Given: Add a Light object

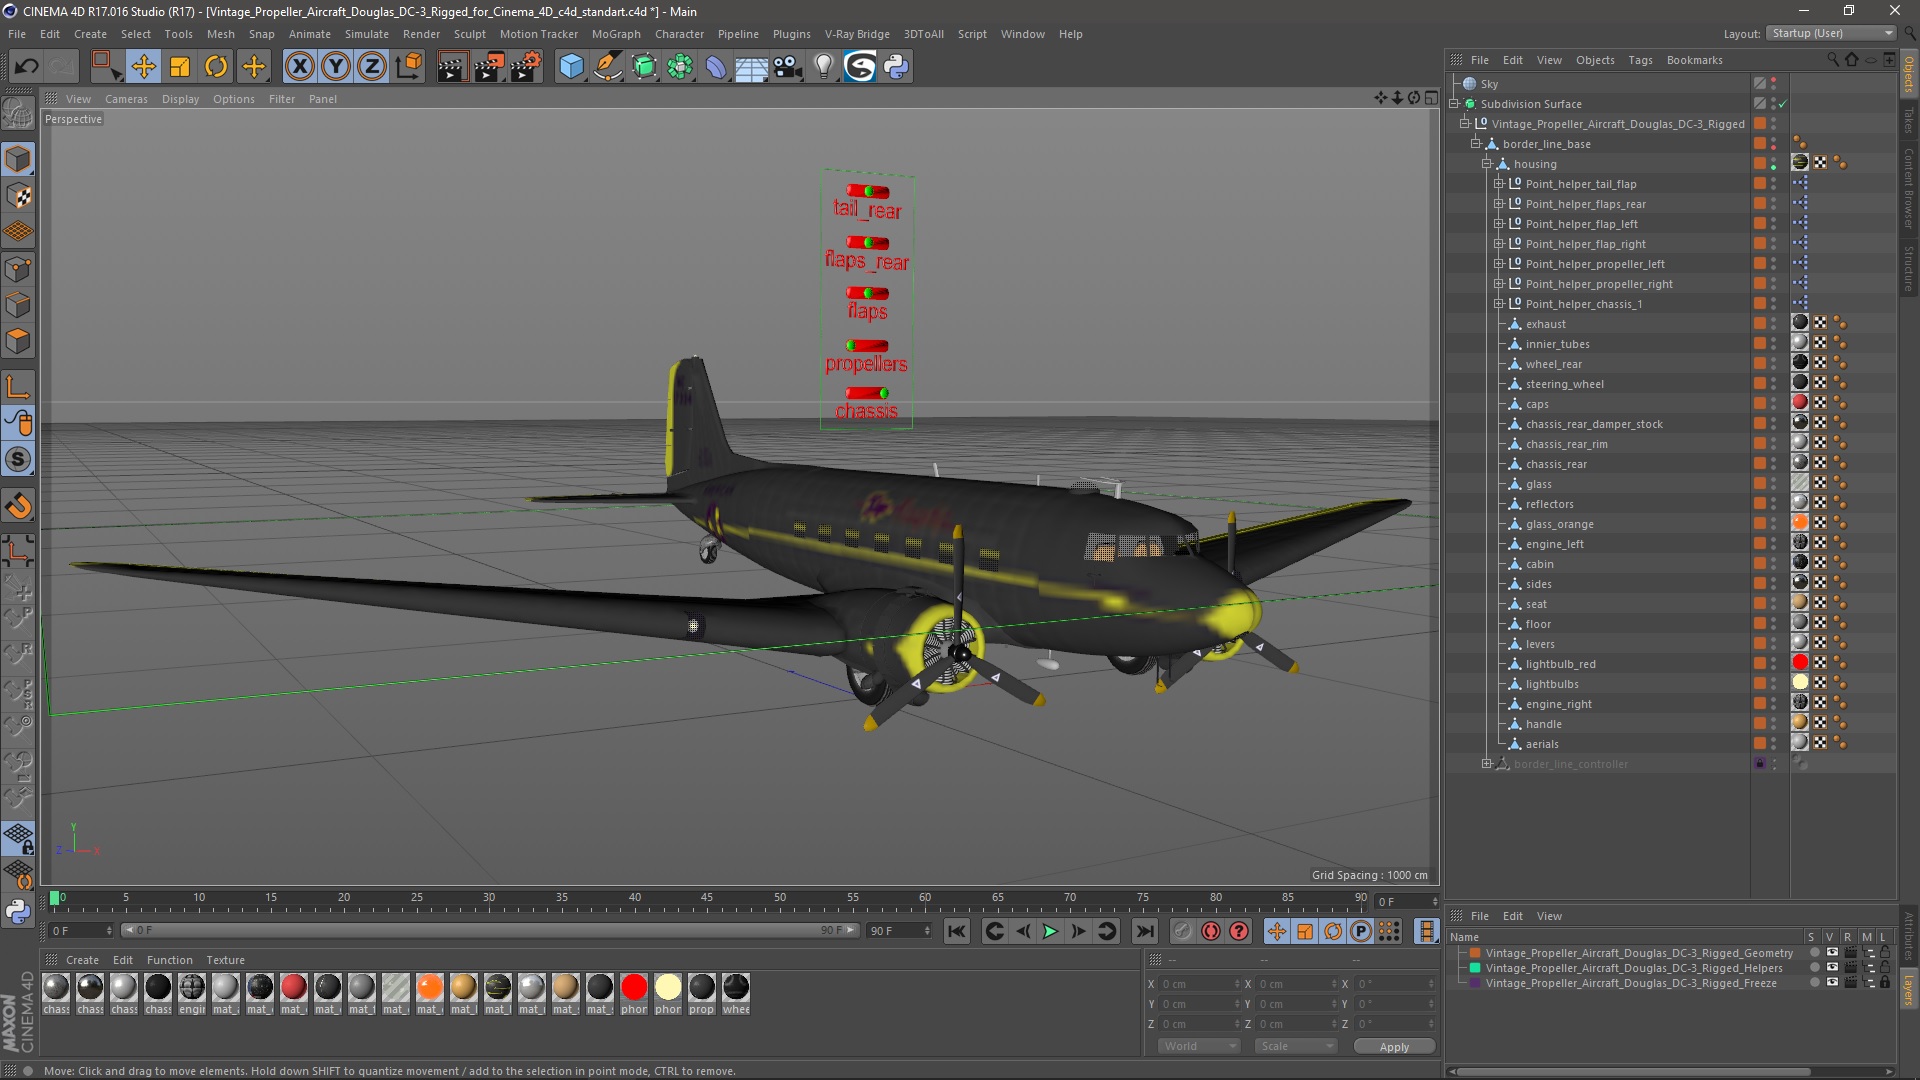Looking at the screenshot, I should point(824,67).
